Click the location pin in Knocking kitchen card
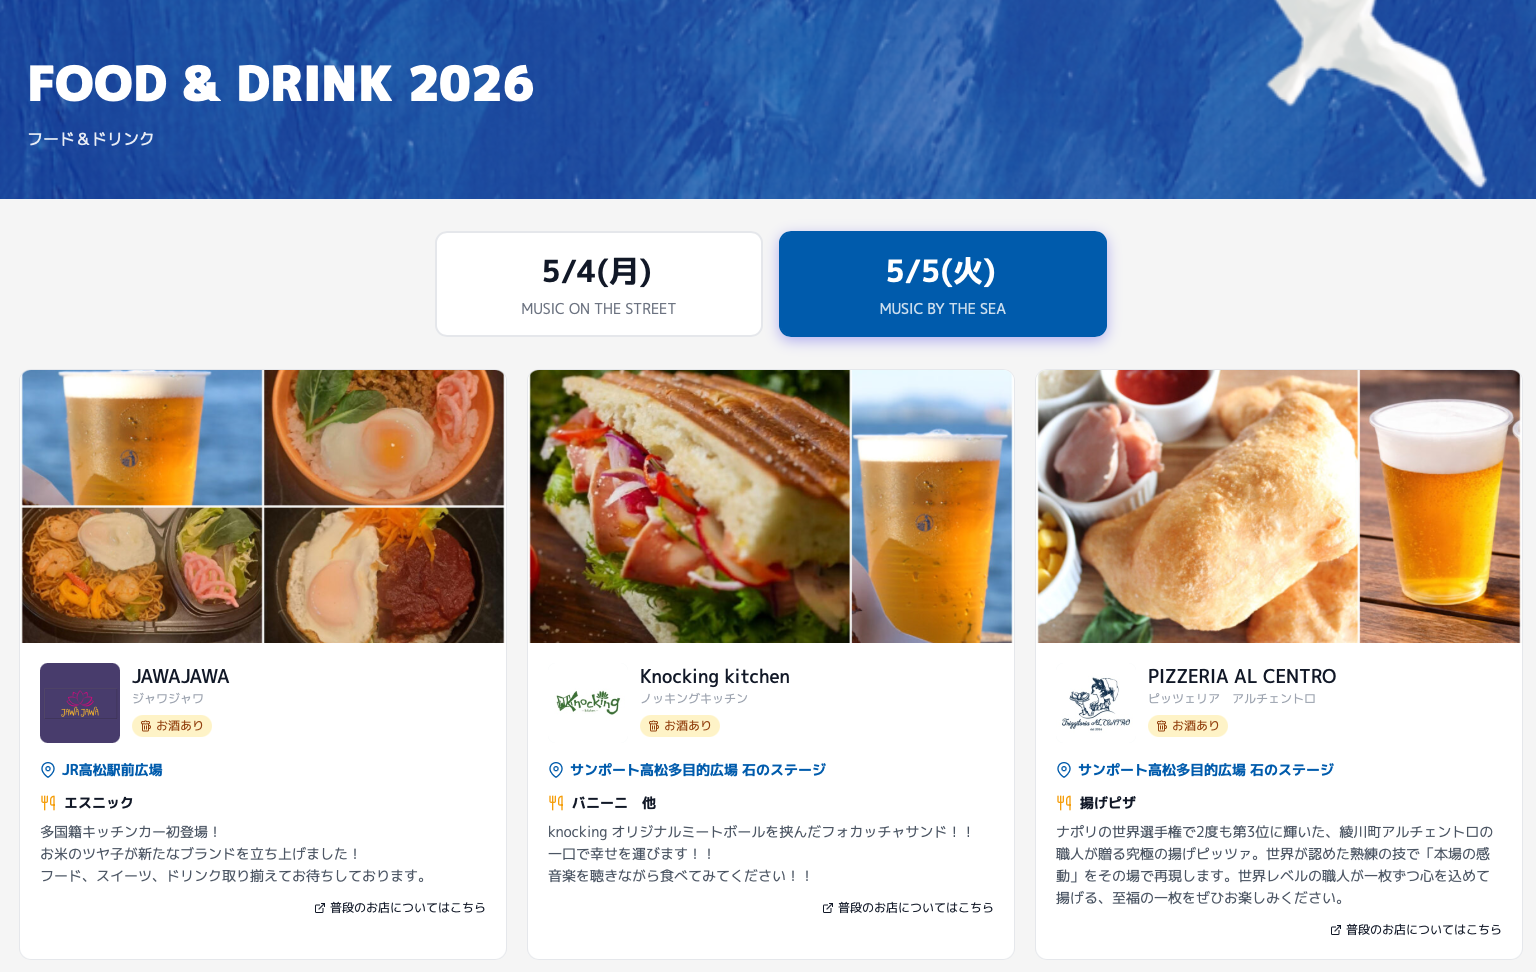 (556, 770)
